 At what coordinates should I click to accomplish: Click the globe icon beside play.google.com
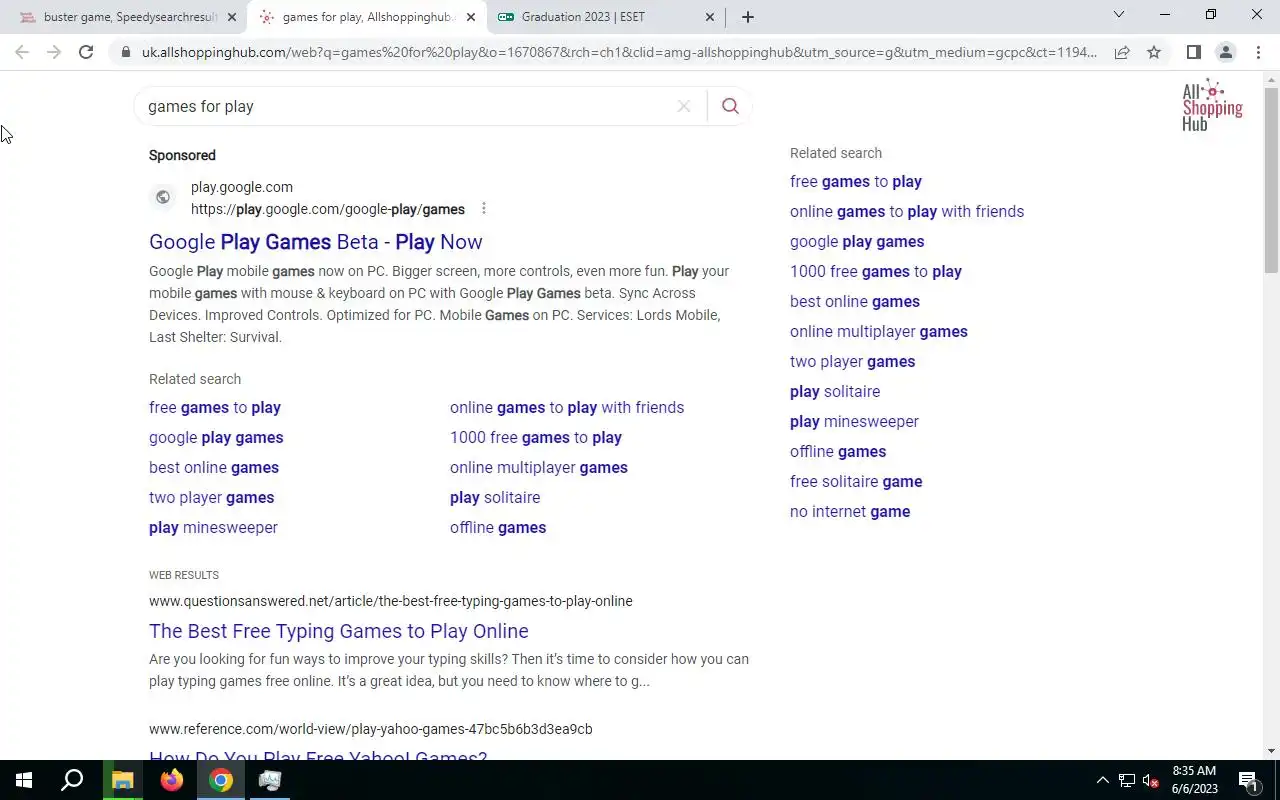pos(163,198)
